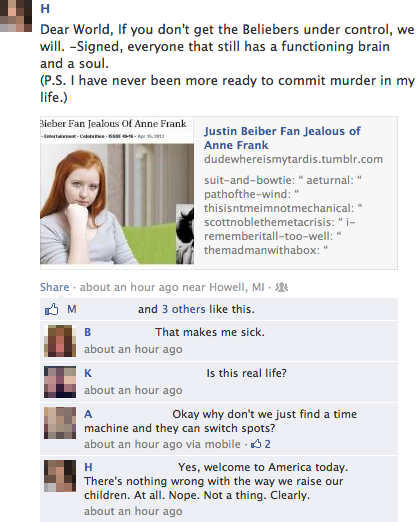Click the Howell, MI location text
The height and width of the screenshot is (522, 416).
pyautogui.click(x=237, y=287)
